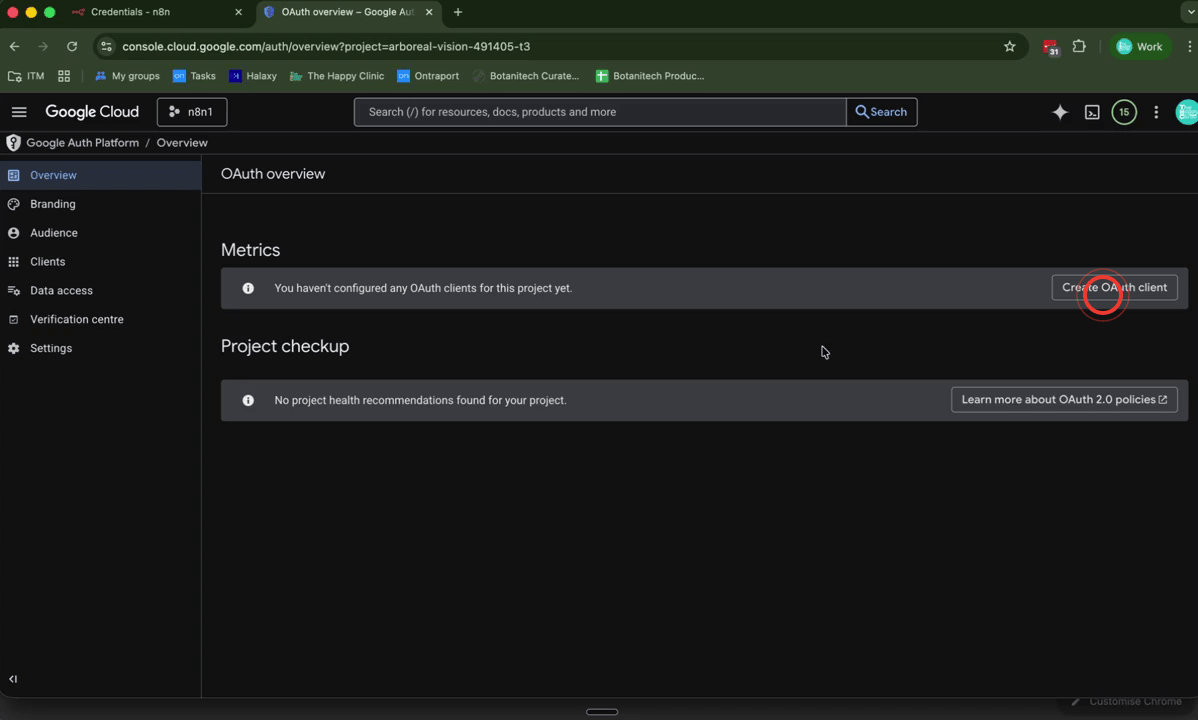Open the Google Cloud navigation menu
Viewport: 1198px width, 720px height.
click(x=19, y=112)
